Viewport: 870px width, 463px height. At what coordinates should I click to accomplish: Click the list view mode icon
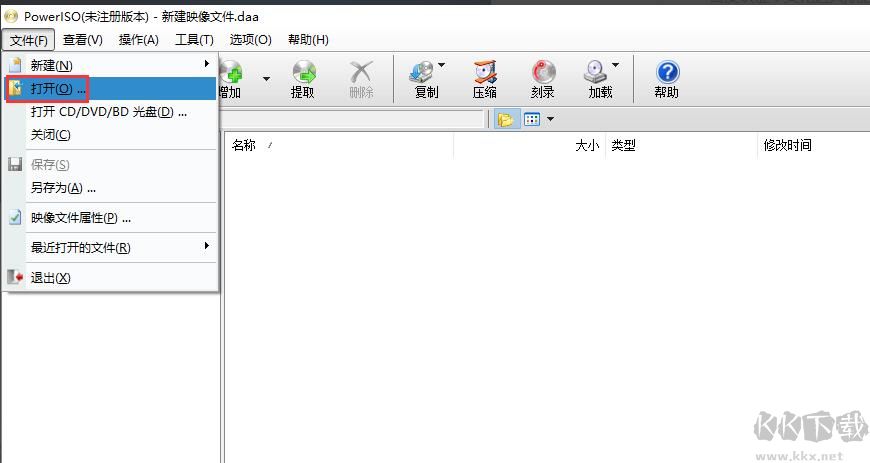(x=532, y=119)
